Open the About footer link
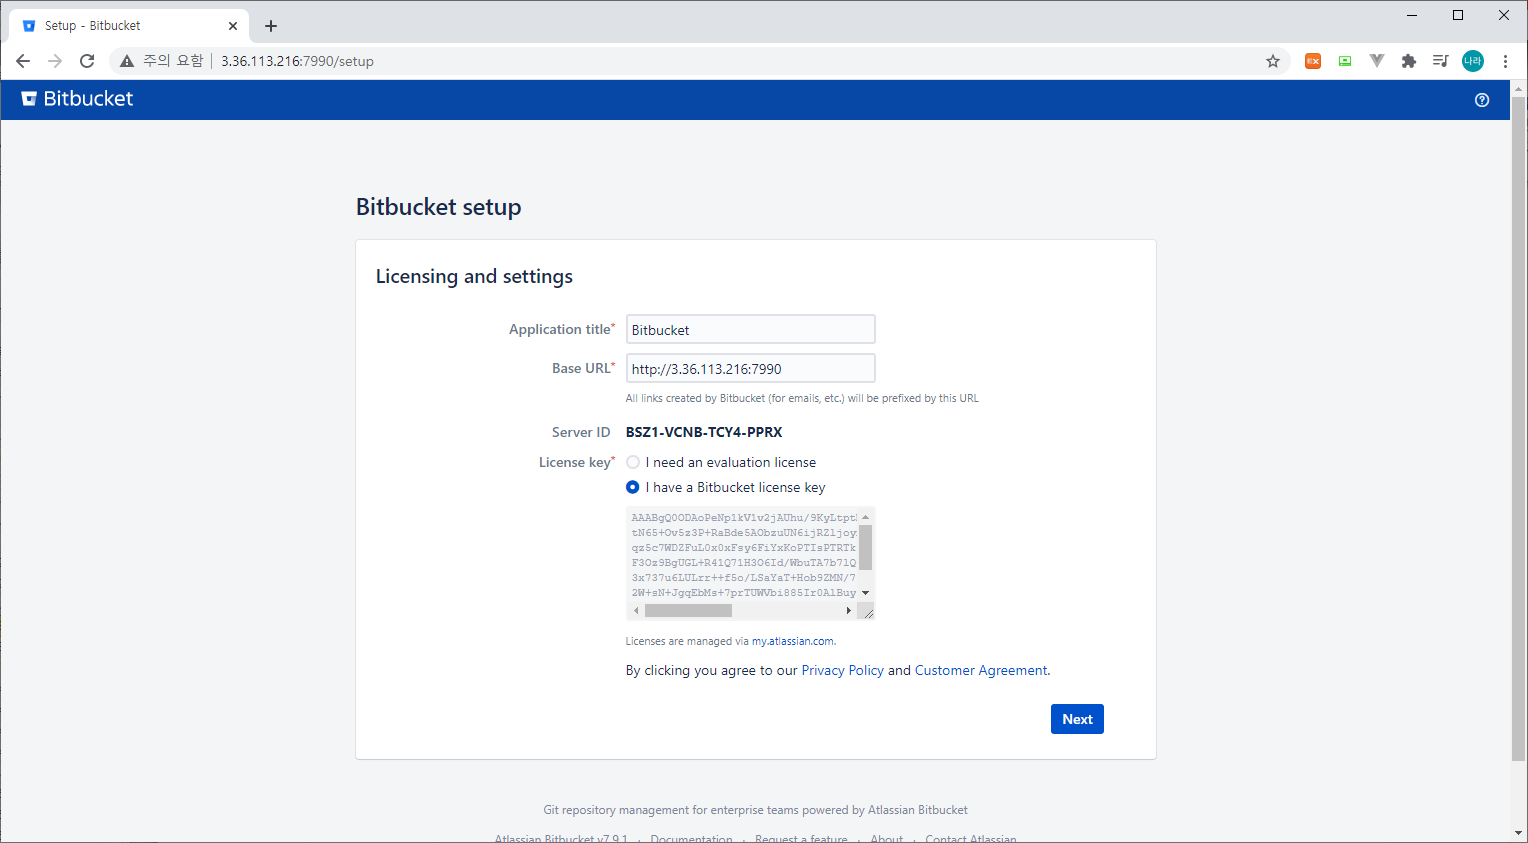The height and width of the screenshot is (843, 1528). (x=886, y=838)
